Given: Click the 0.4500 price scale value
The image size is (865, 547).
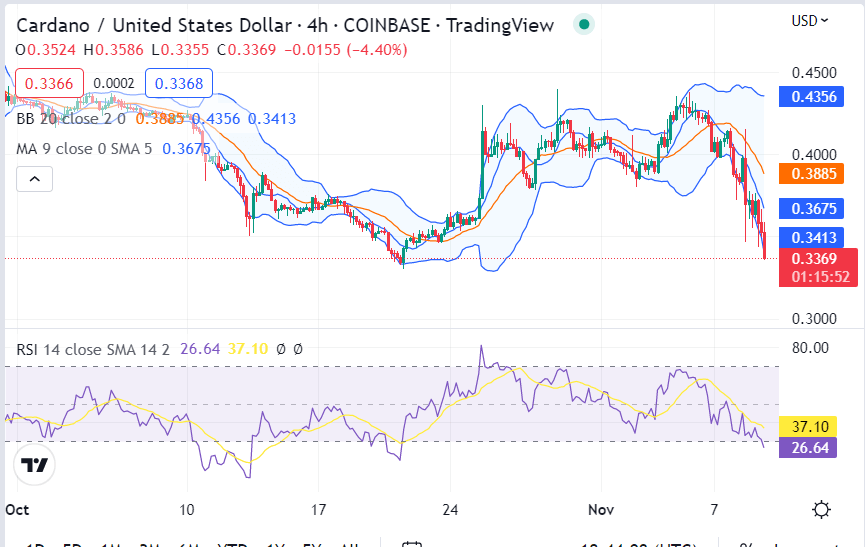Looking at the screenshot, I should click(x=814, y=73).
